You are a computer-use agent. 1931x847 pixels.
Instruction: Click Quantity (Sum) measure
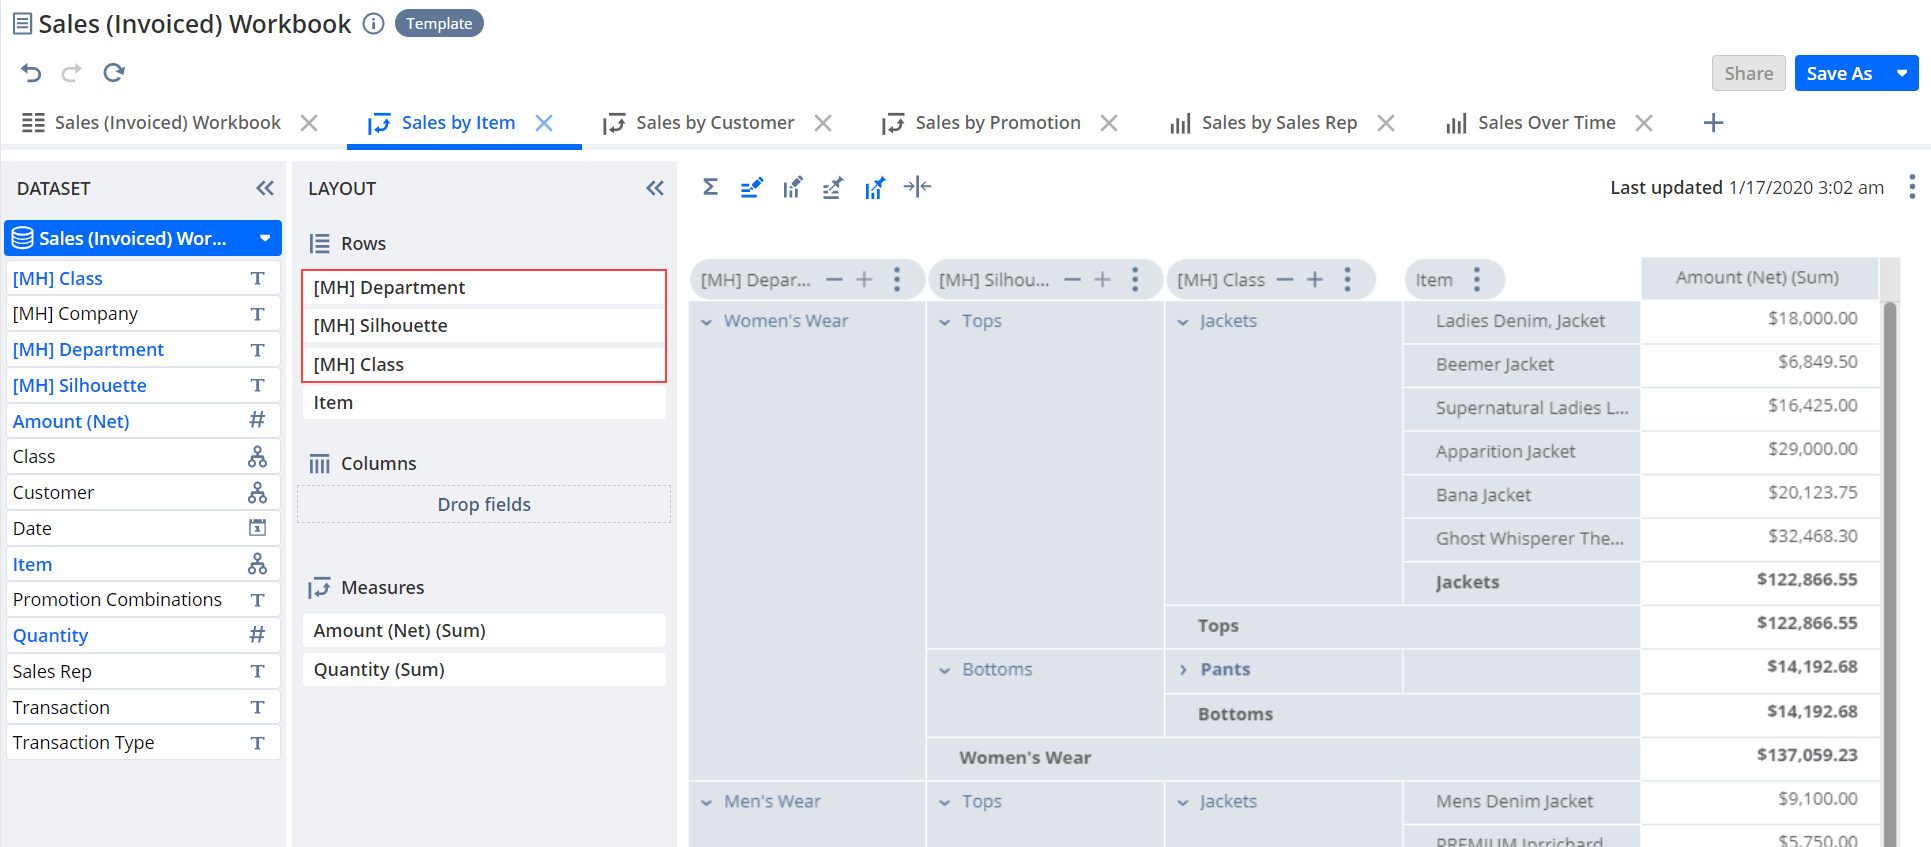click(484, 670)
